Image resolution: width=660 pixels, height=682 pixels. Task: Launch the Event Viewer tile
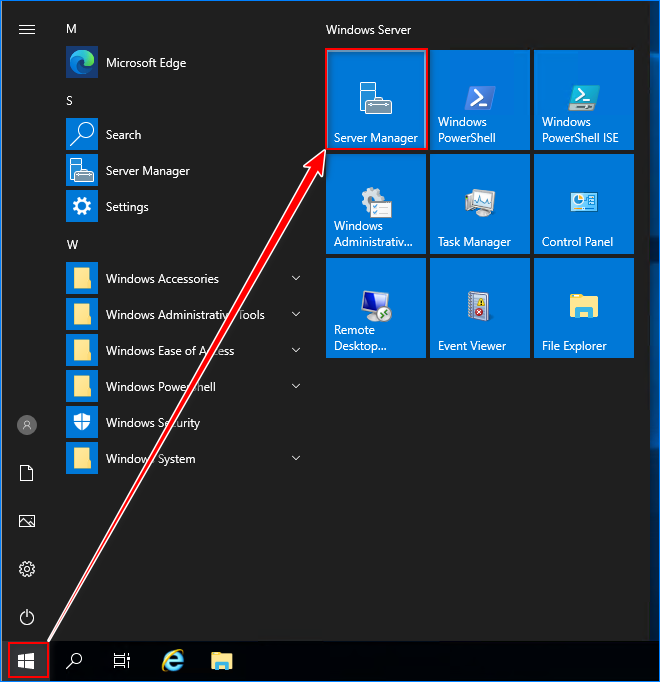point(480,308)
